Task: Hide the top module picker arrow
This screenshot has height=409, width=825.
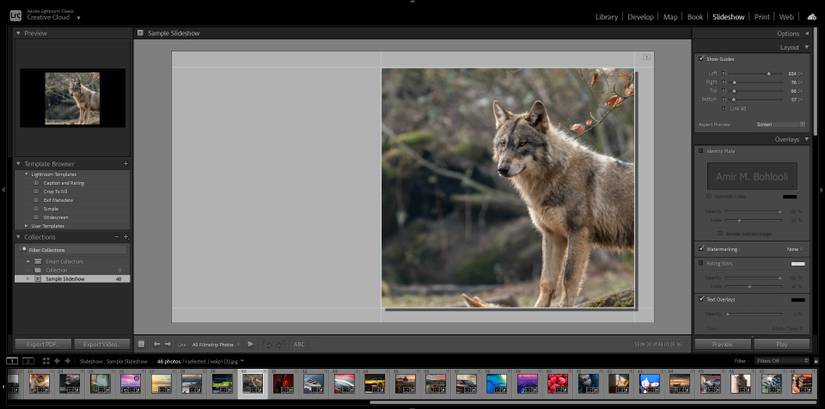Action: (412, 2)
